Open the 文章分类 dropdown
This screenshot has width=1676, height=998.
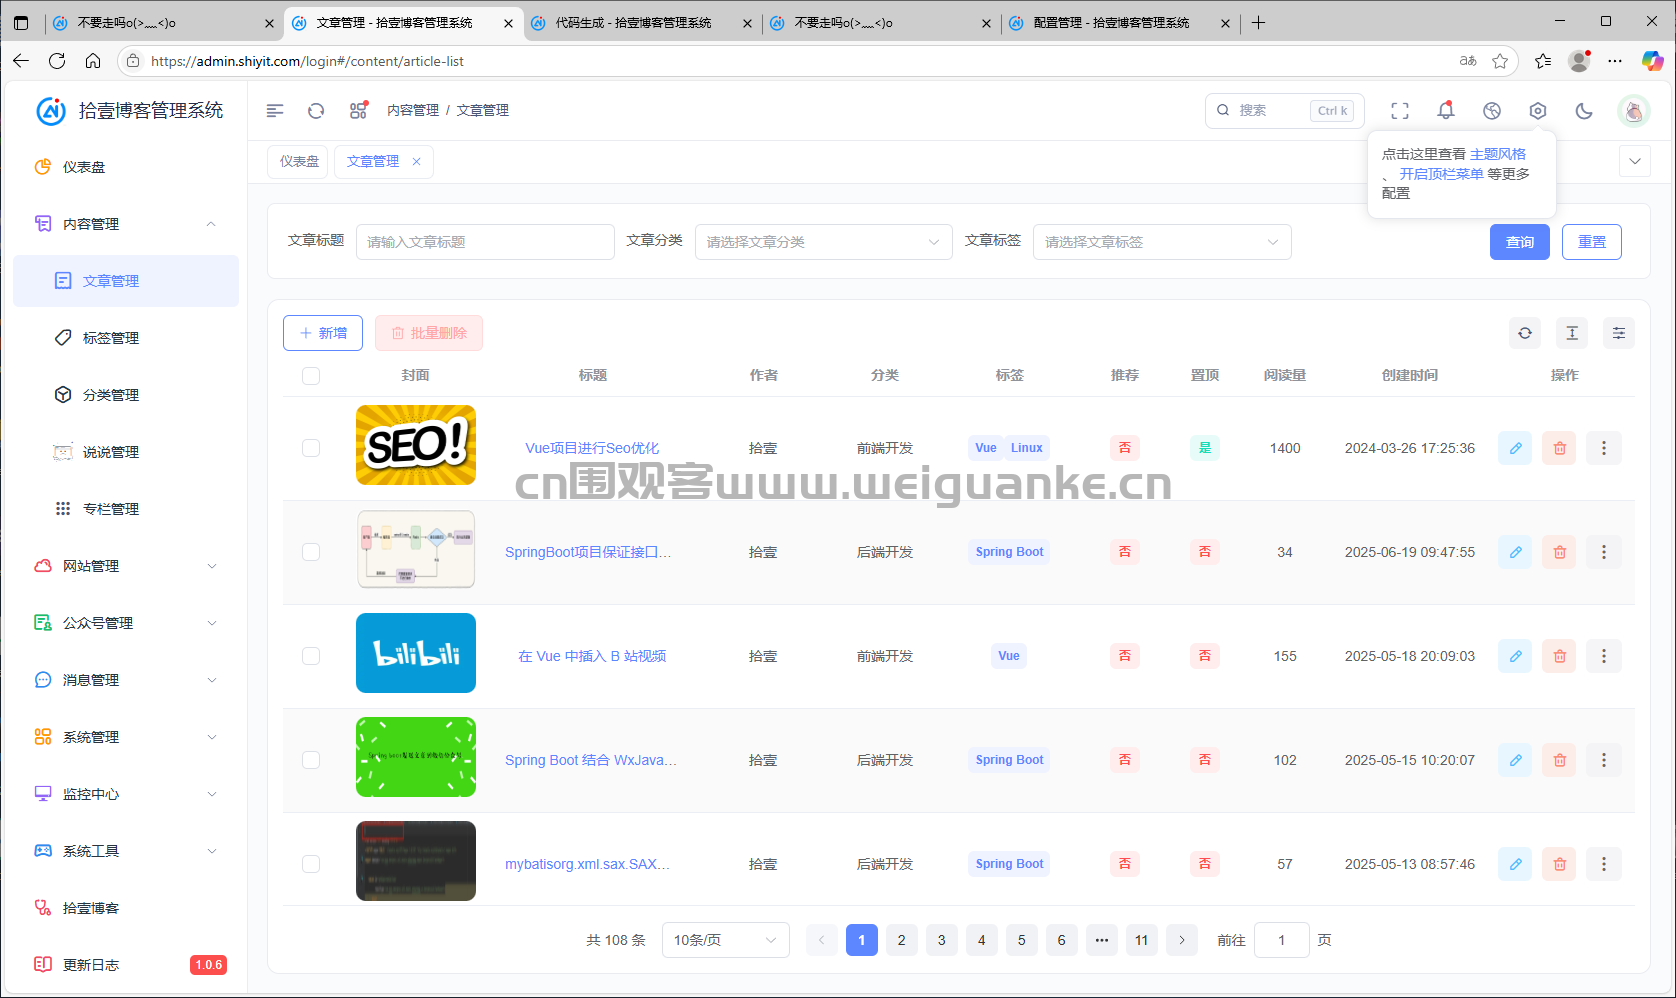tap(822, 241)
